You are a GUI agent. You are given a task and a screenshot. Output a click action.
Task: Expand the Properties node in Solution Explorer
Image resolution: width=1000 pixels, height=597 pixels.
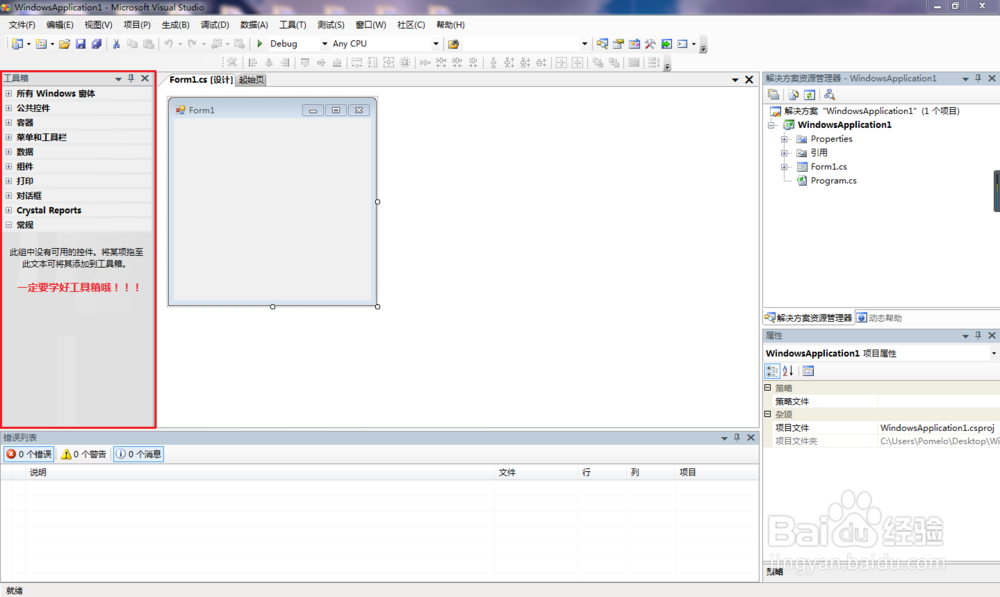pos(784,138)
